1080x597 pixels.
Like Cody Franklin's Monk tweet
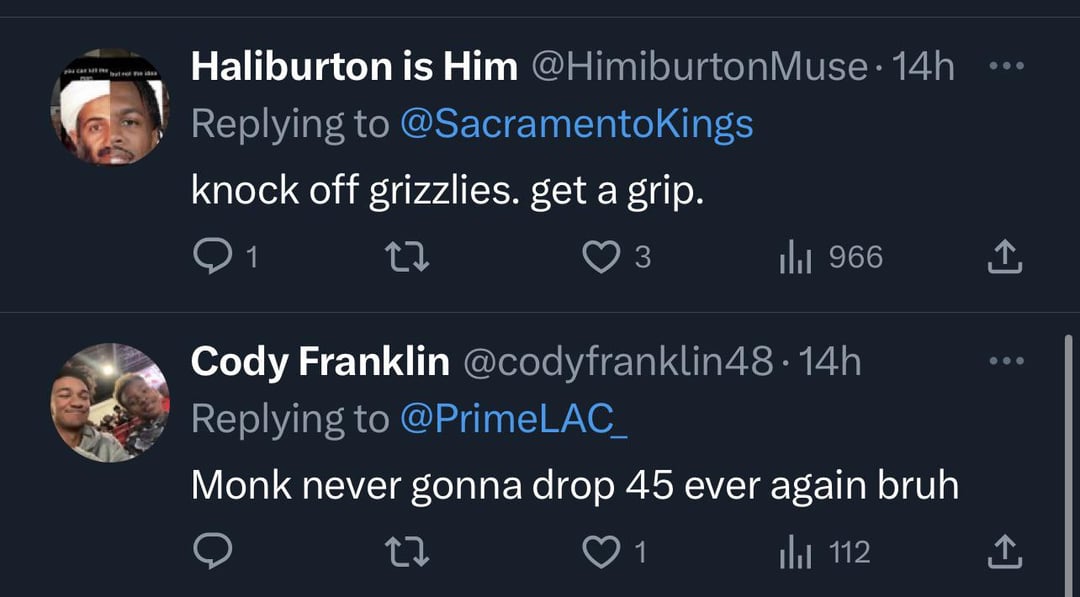[601, 552]
